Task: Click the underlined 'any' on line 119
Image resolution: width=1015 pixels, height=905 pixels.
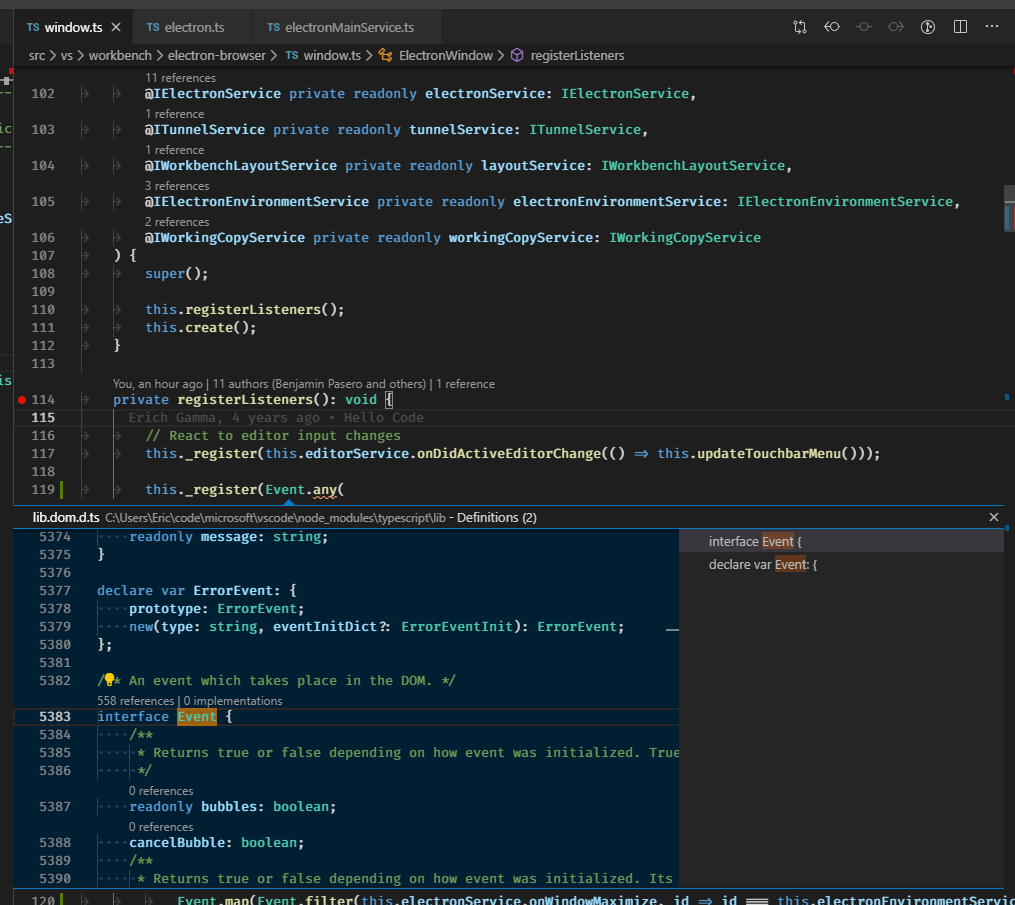Action: coord(325,490)
